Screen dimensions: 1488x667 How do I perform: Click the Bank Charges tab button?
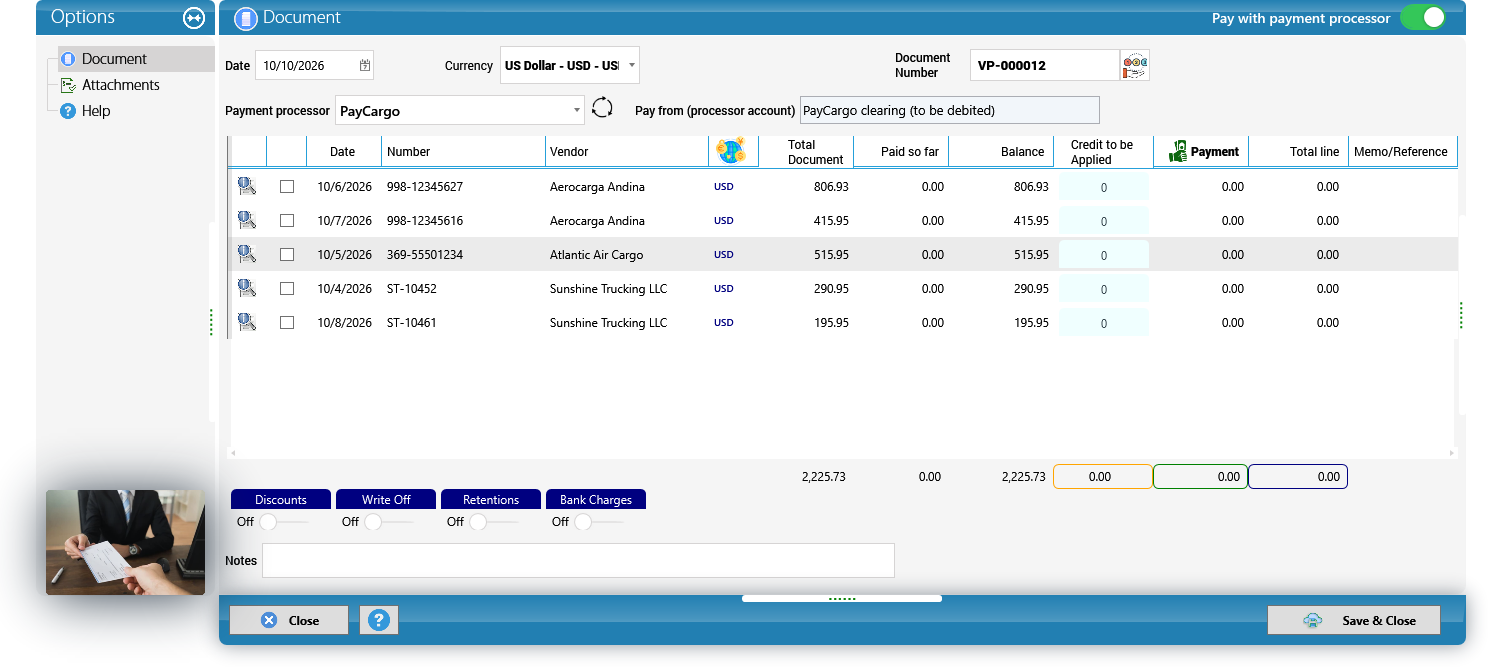pyautogui.click(x=596, y=499)
